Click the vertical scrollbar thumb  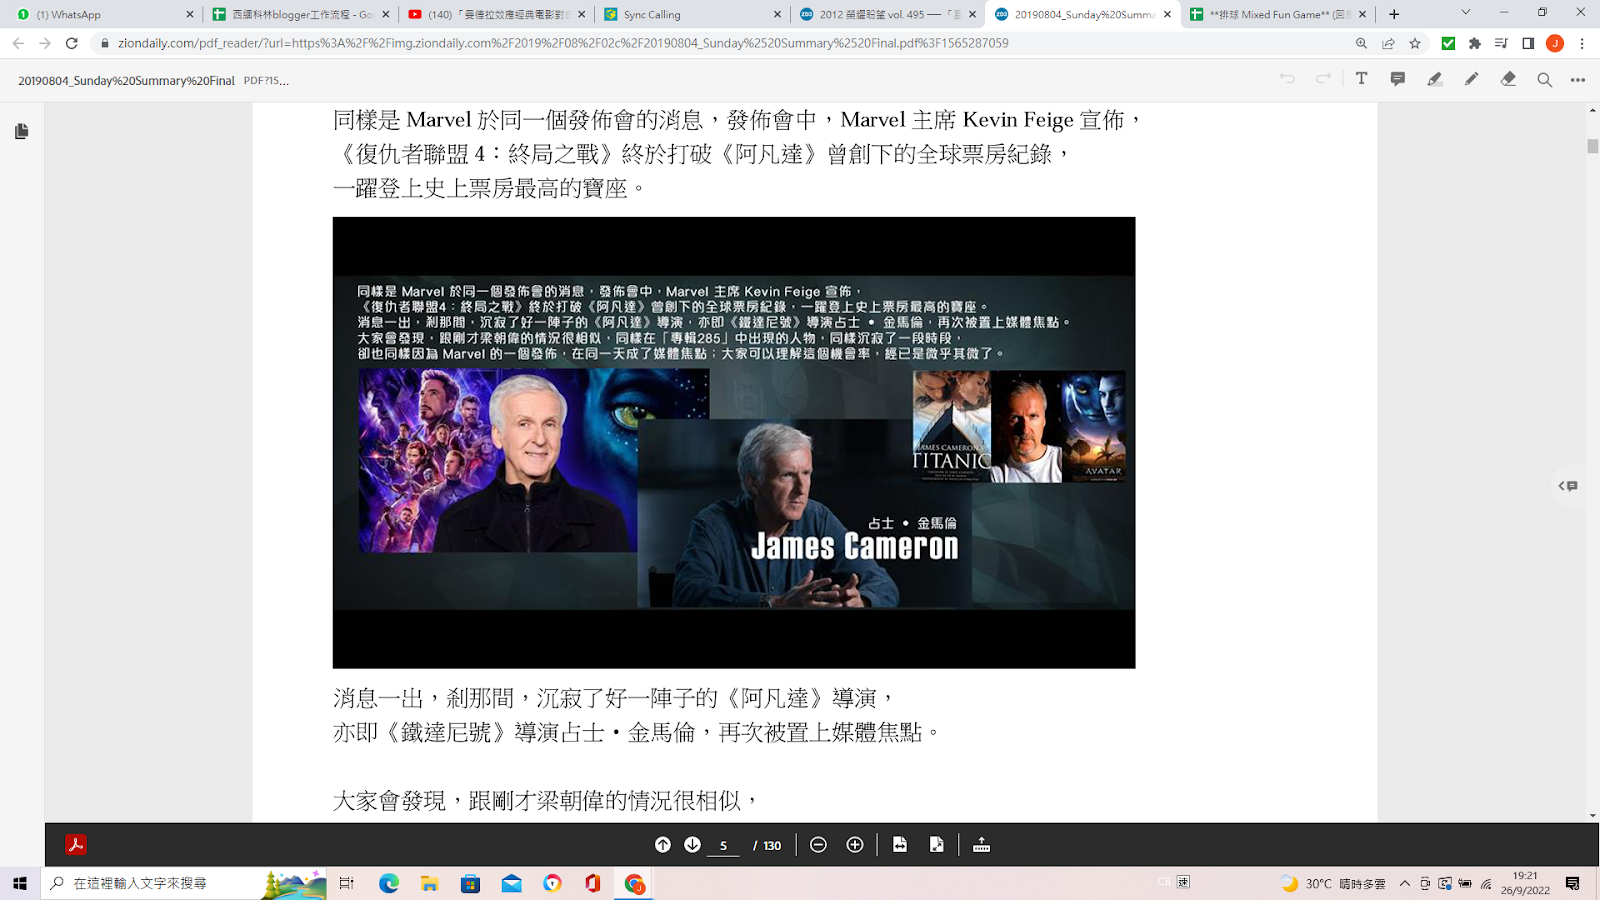[1593, 146]
